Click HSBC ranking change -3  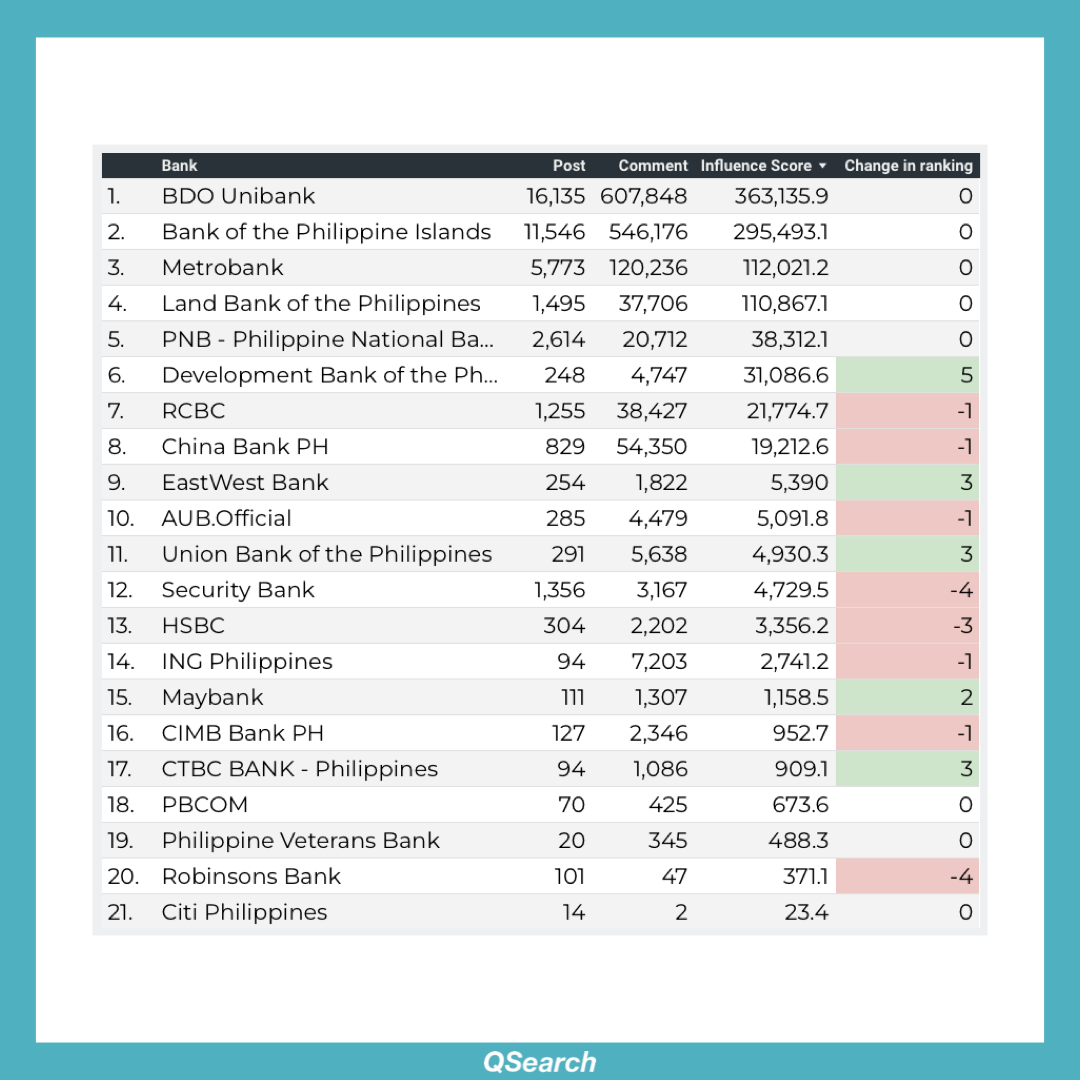pyautogui.click(x=908, y=626)
